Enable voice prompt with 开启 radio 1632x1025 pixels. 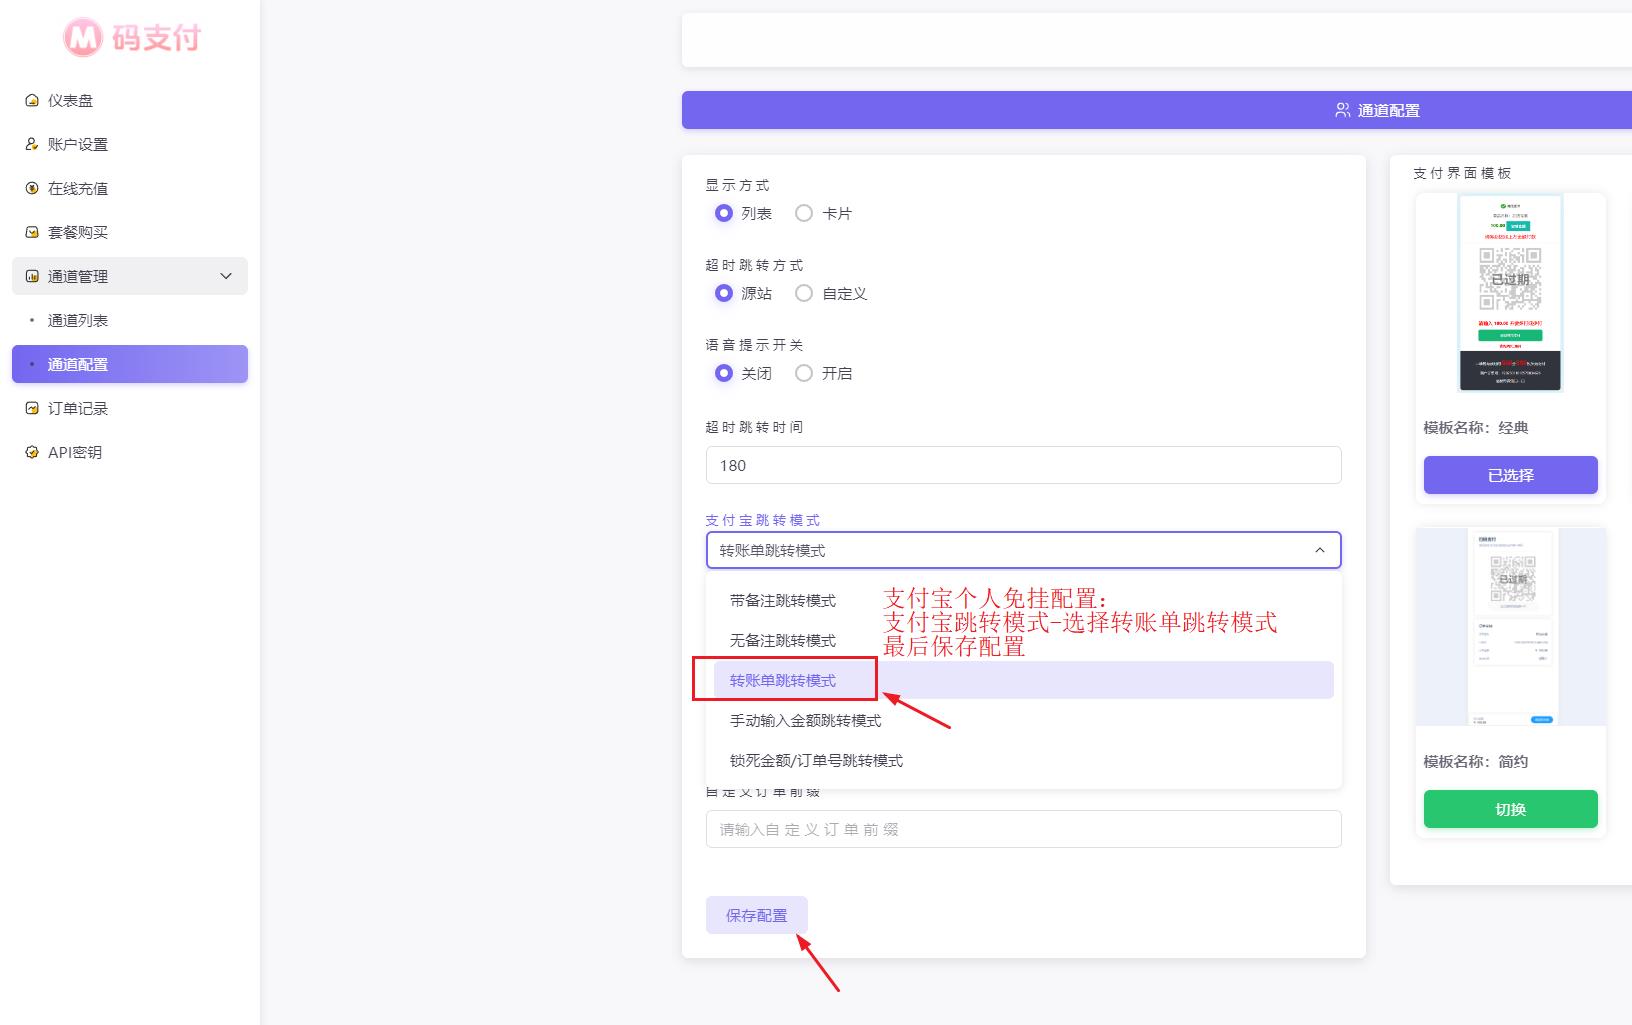tap(804, 373)
